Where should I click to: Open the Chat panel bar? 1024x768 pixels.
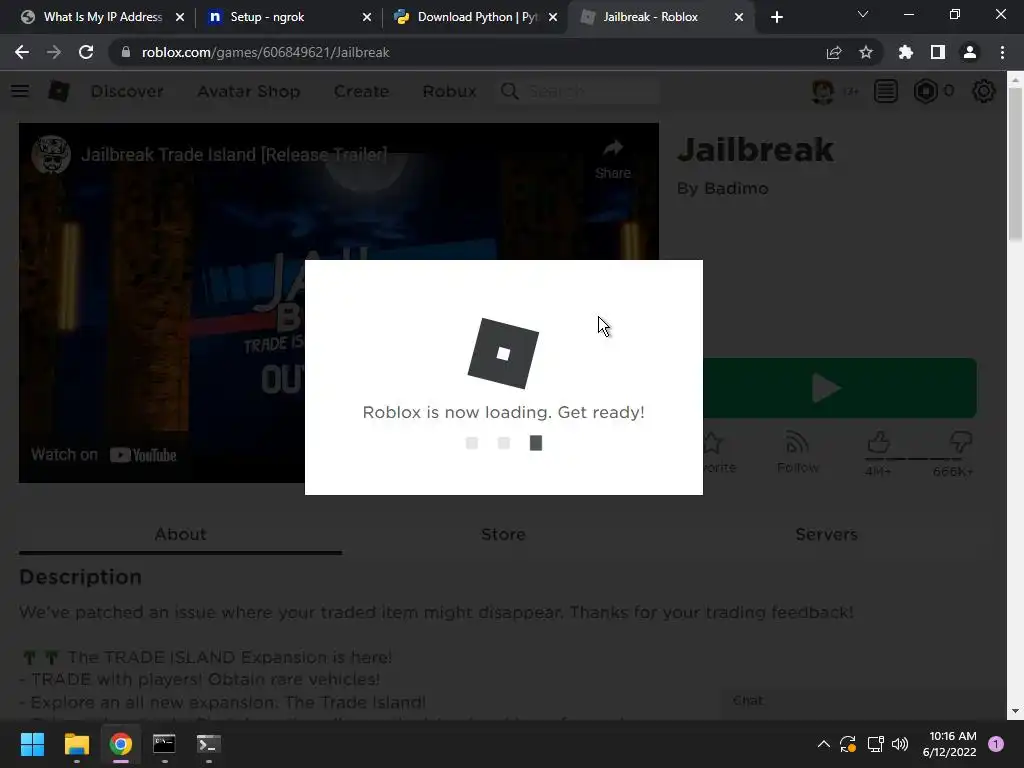pyautogui.click(x=862, y=701)
